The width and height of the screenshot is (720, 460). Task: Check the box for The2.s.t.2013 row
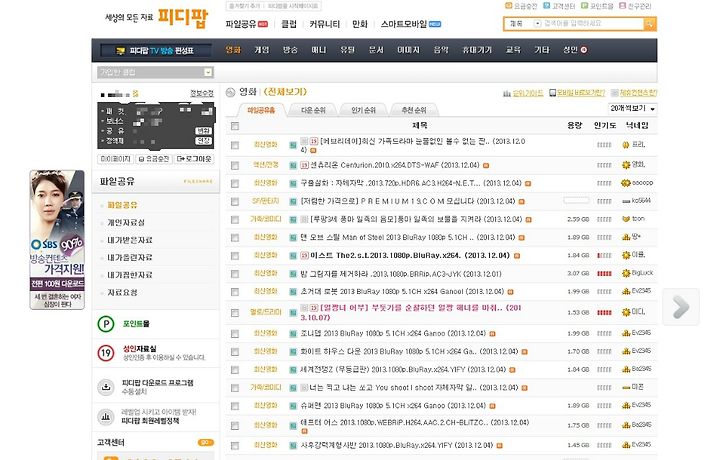click(x=235, y=256)
